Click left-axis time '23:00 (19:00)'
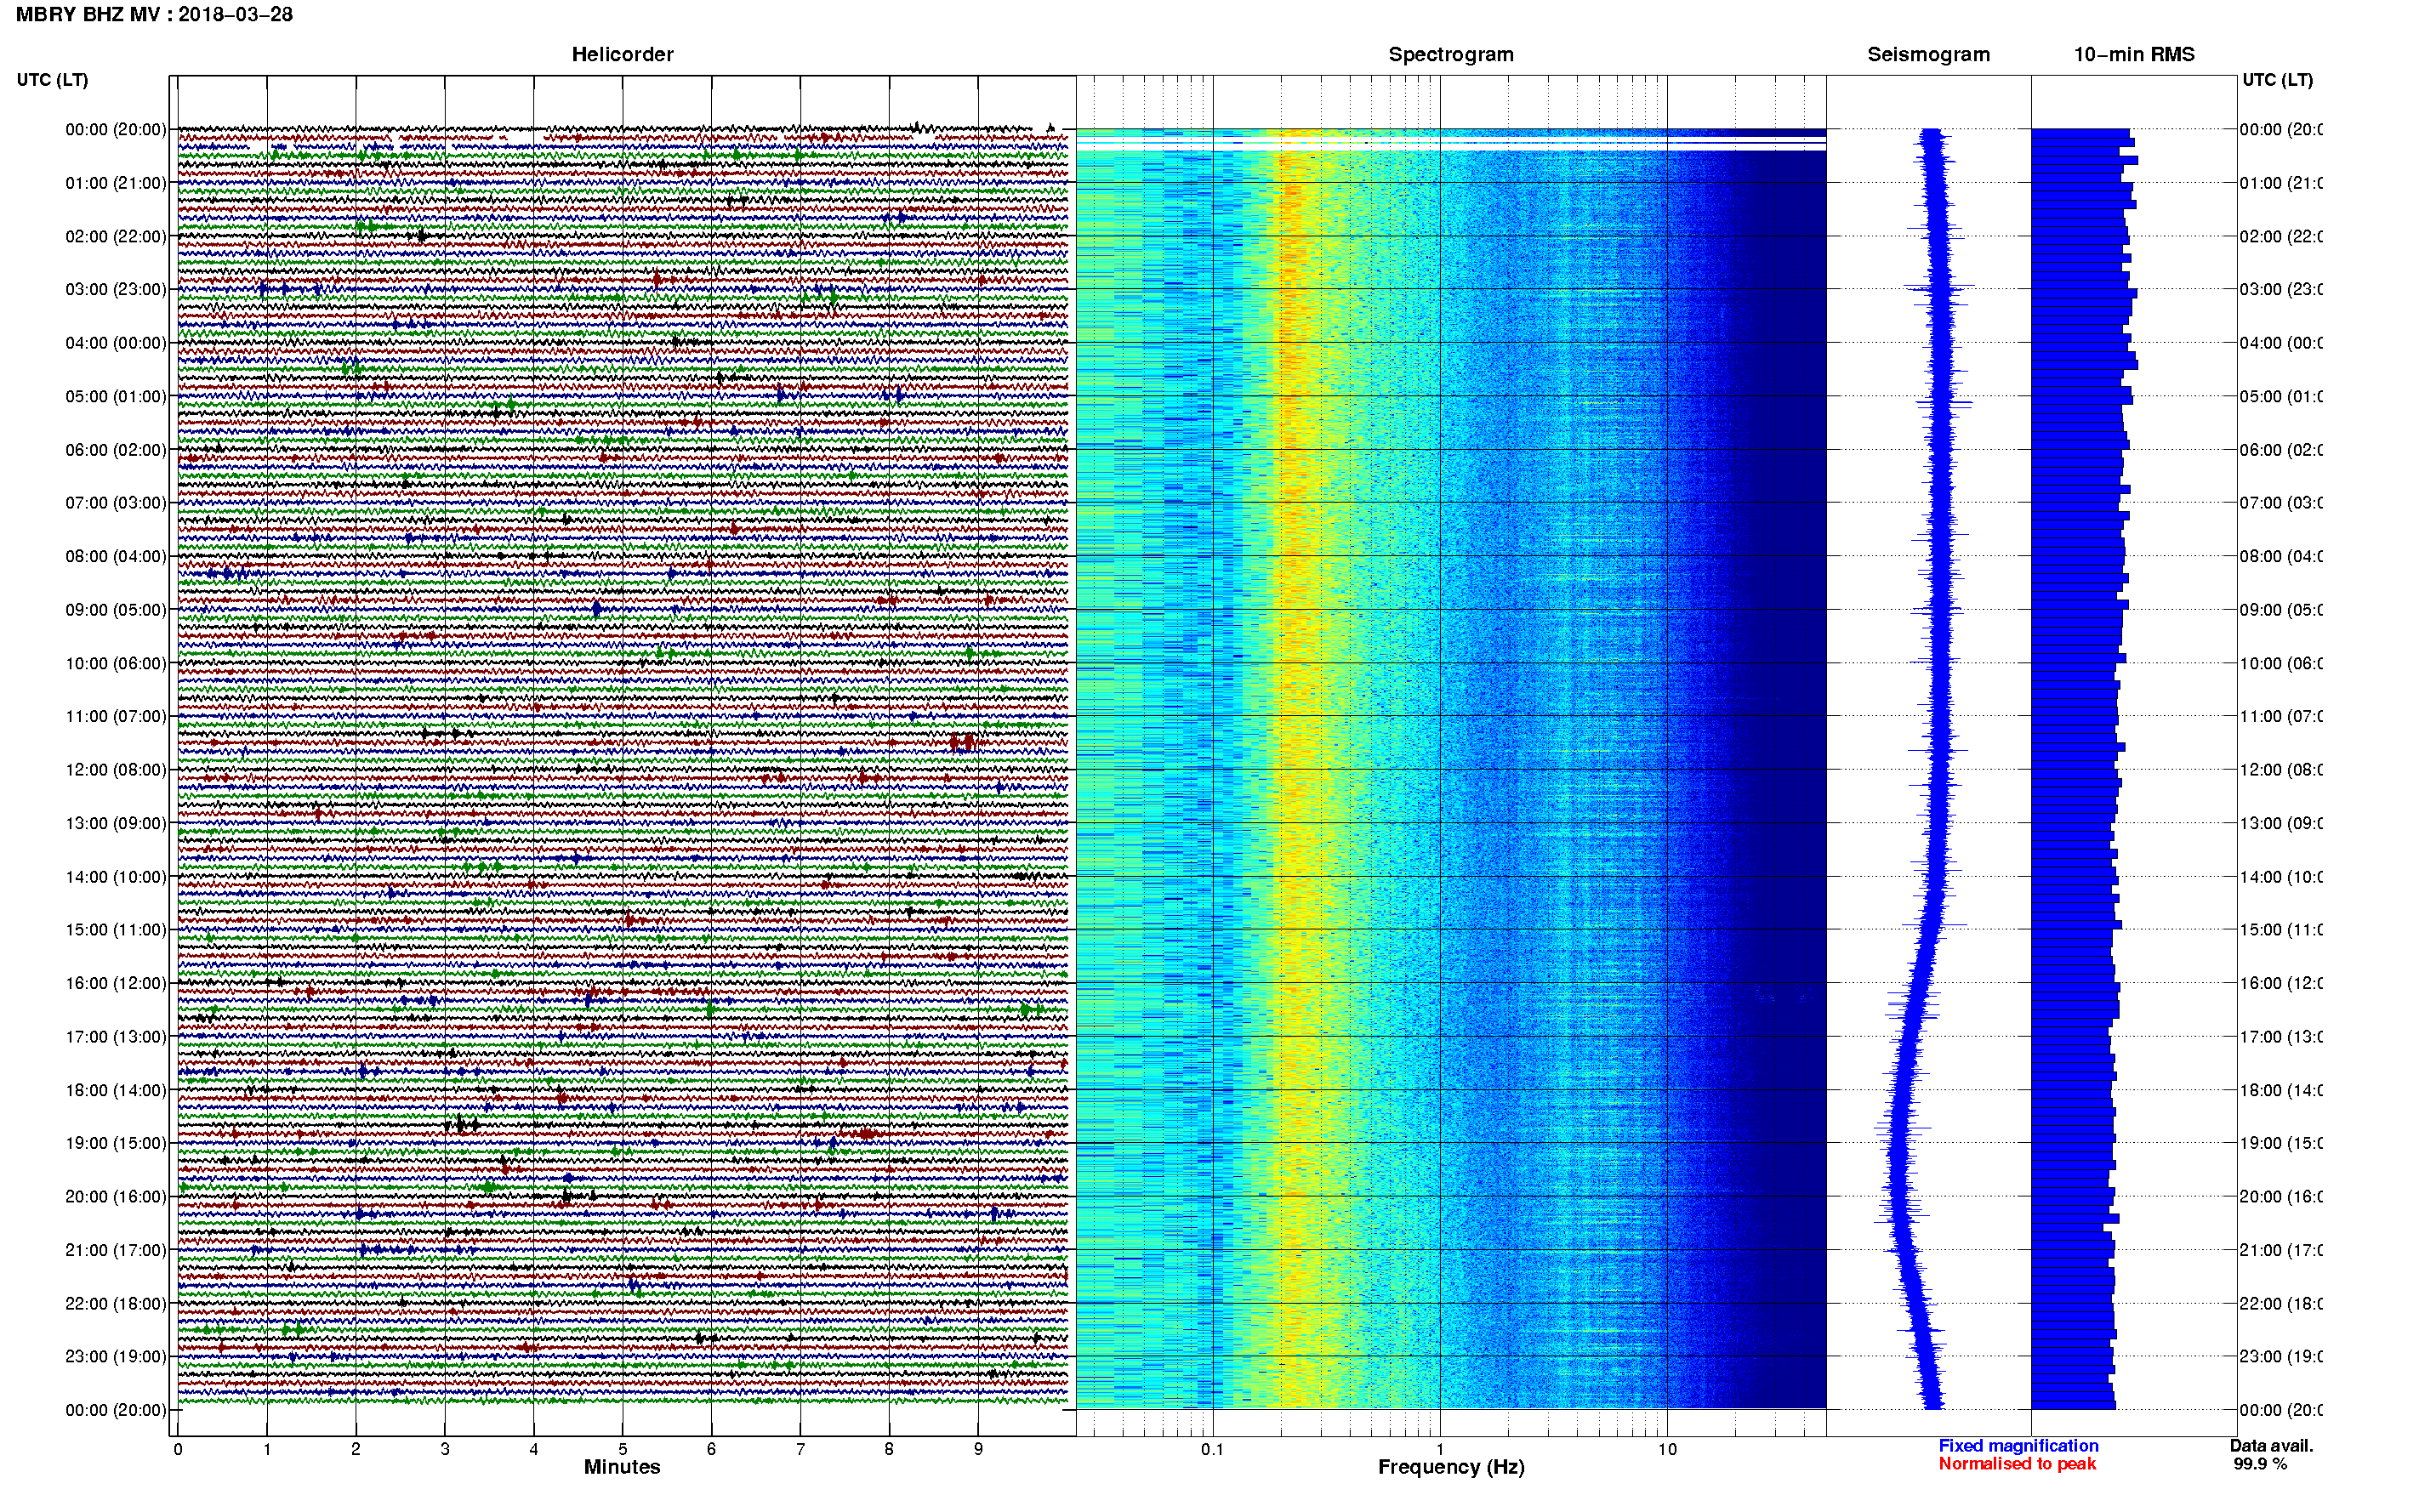This screenshot has width=2419, height=1512. tap(116, 1356)
